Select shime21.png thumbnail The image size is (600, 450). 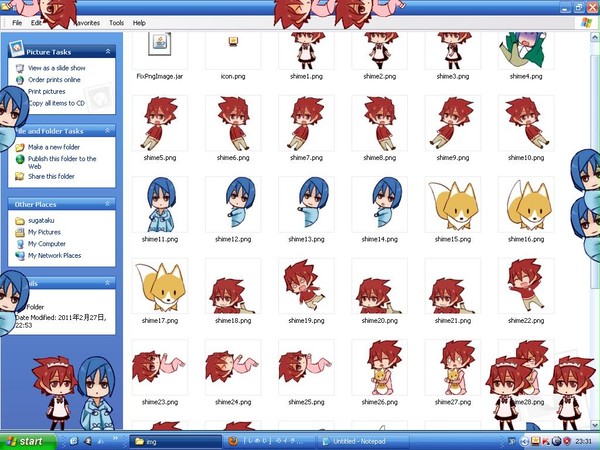pos(453,286)
